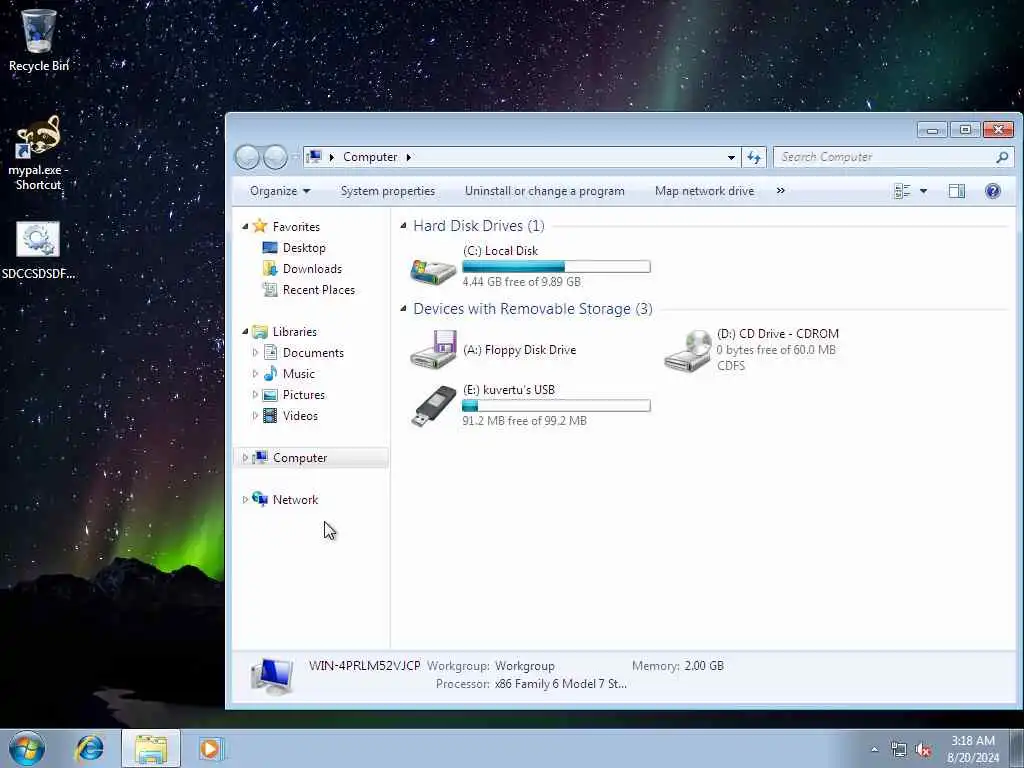Click the muted volume tray icon
The image size is (1024, 768).
(923, 750)
